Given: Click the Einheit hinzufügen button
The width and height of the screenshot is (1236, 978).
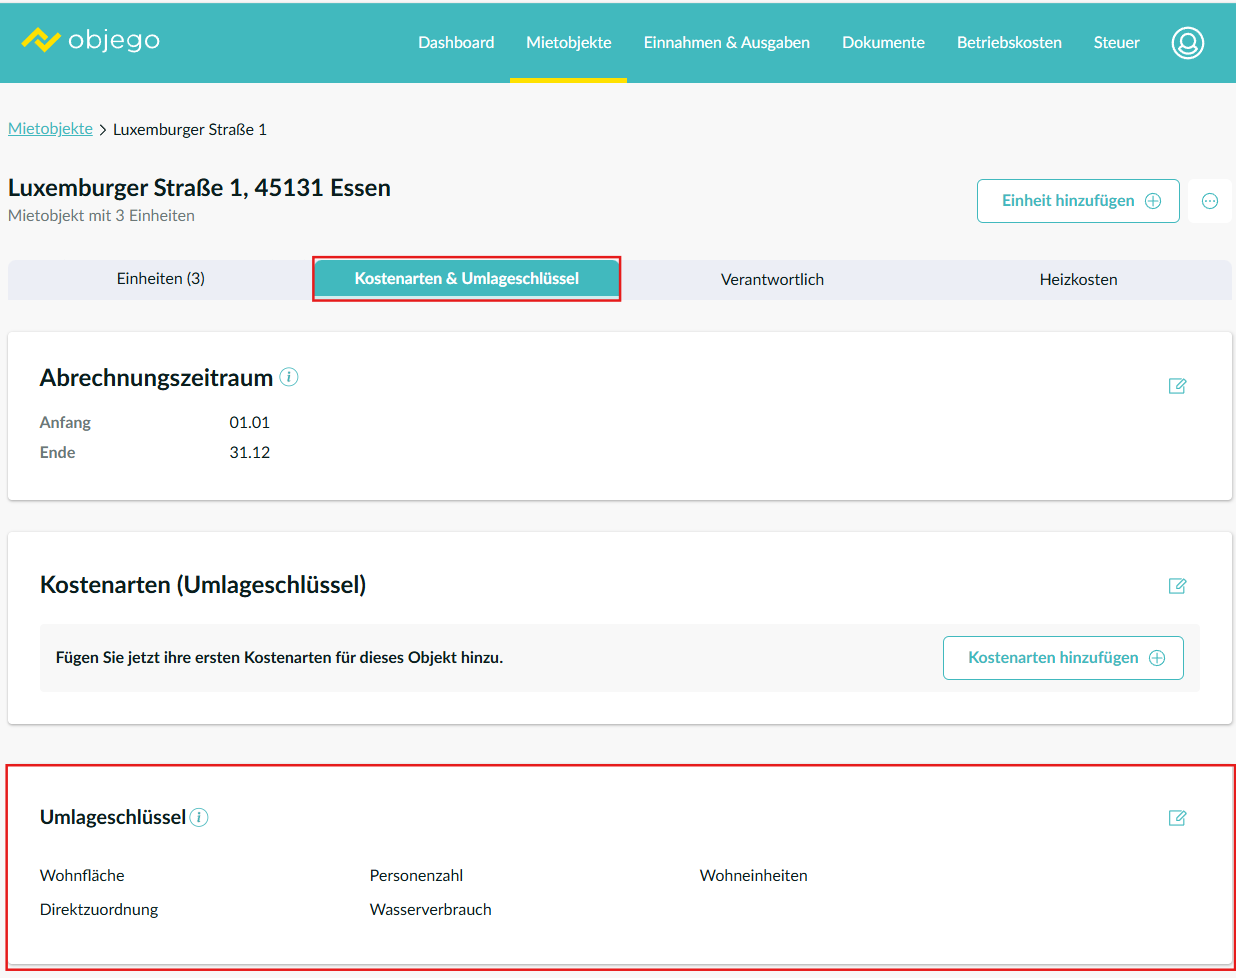Looking at the screenshot, I should pyautogui.click(x=1078, y=201).
